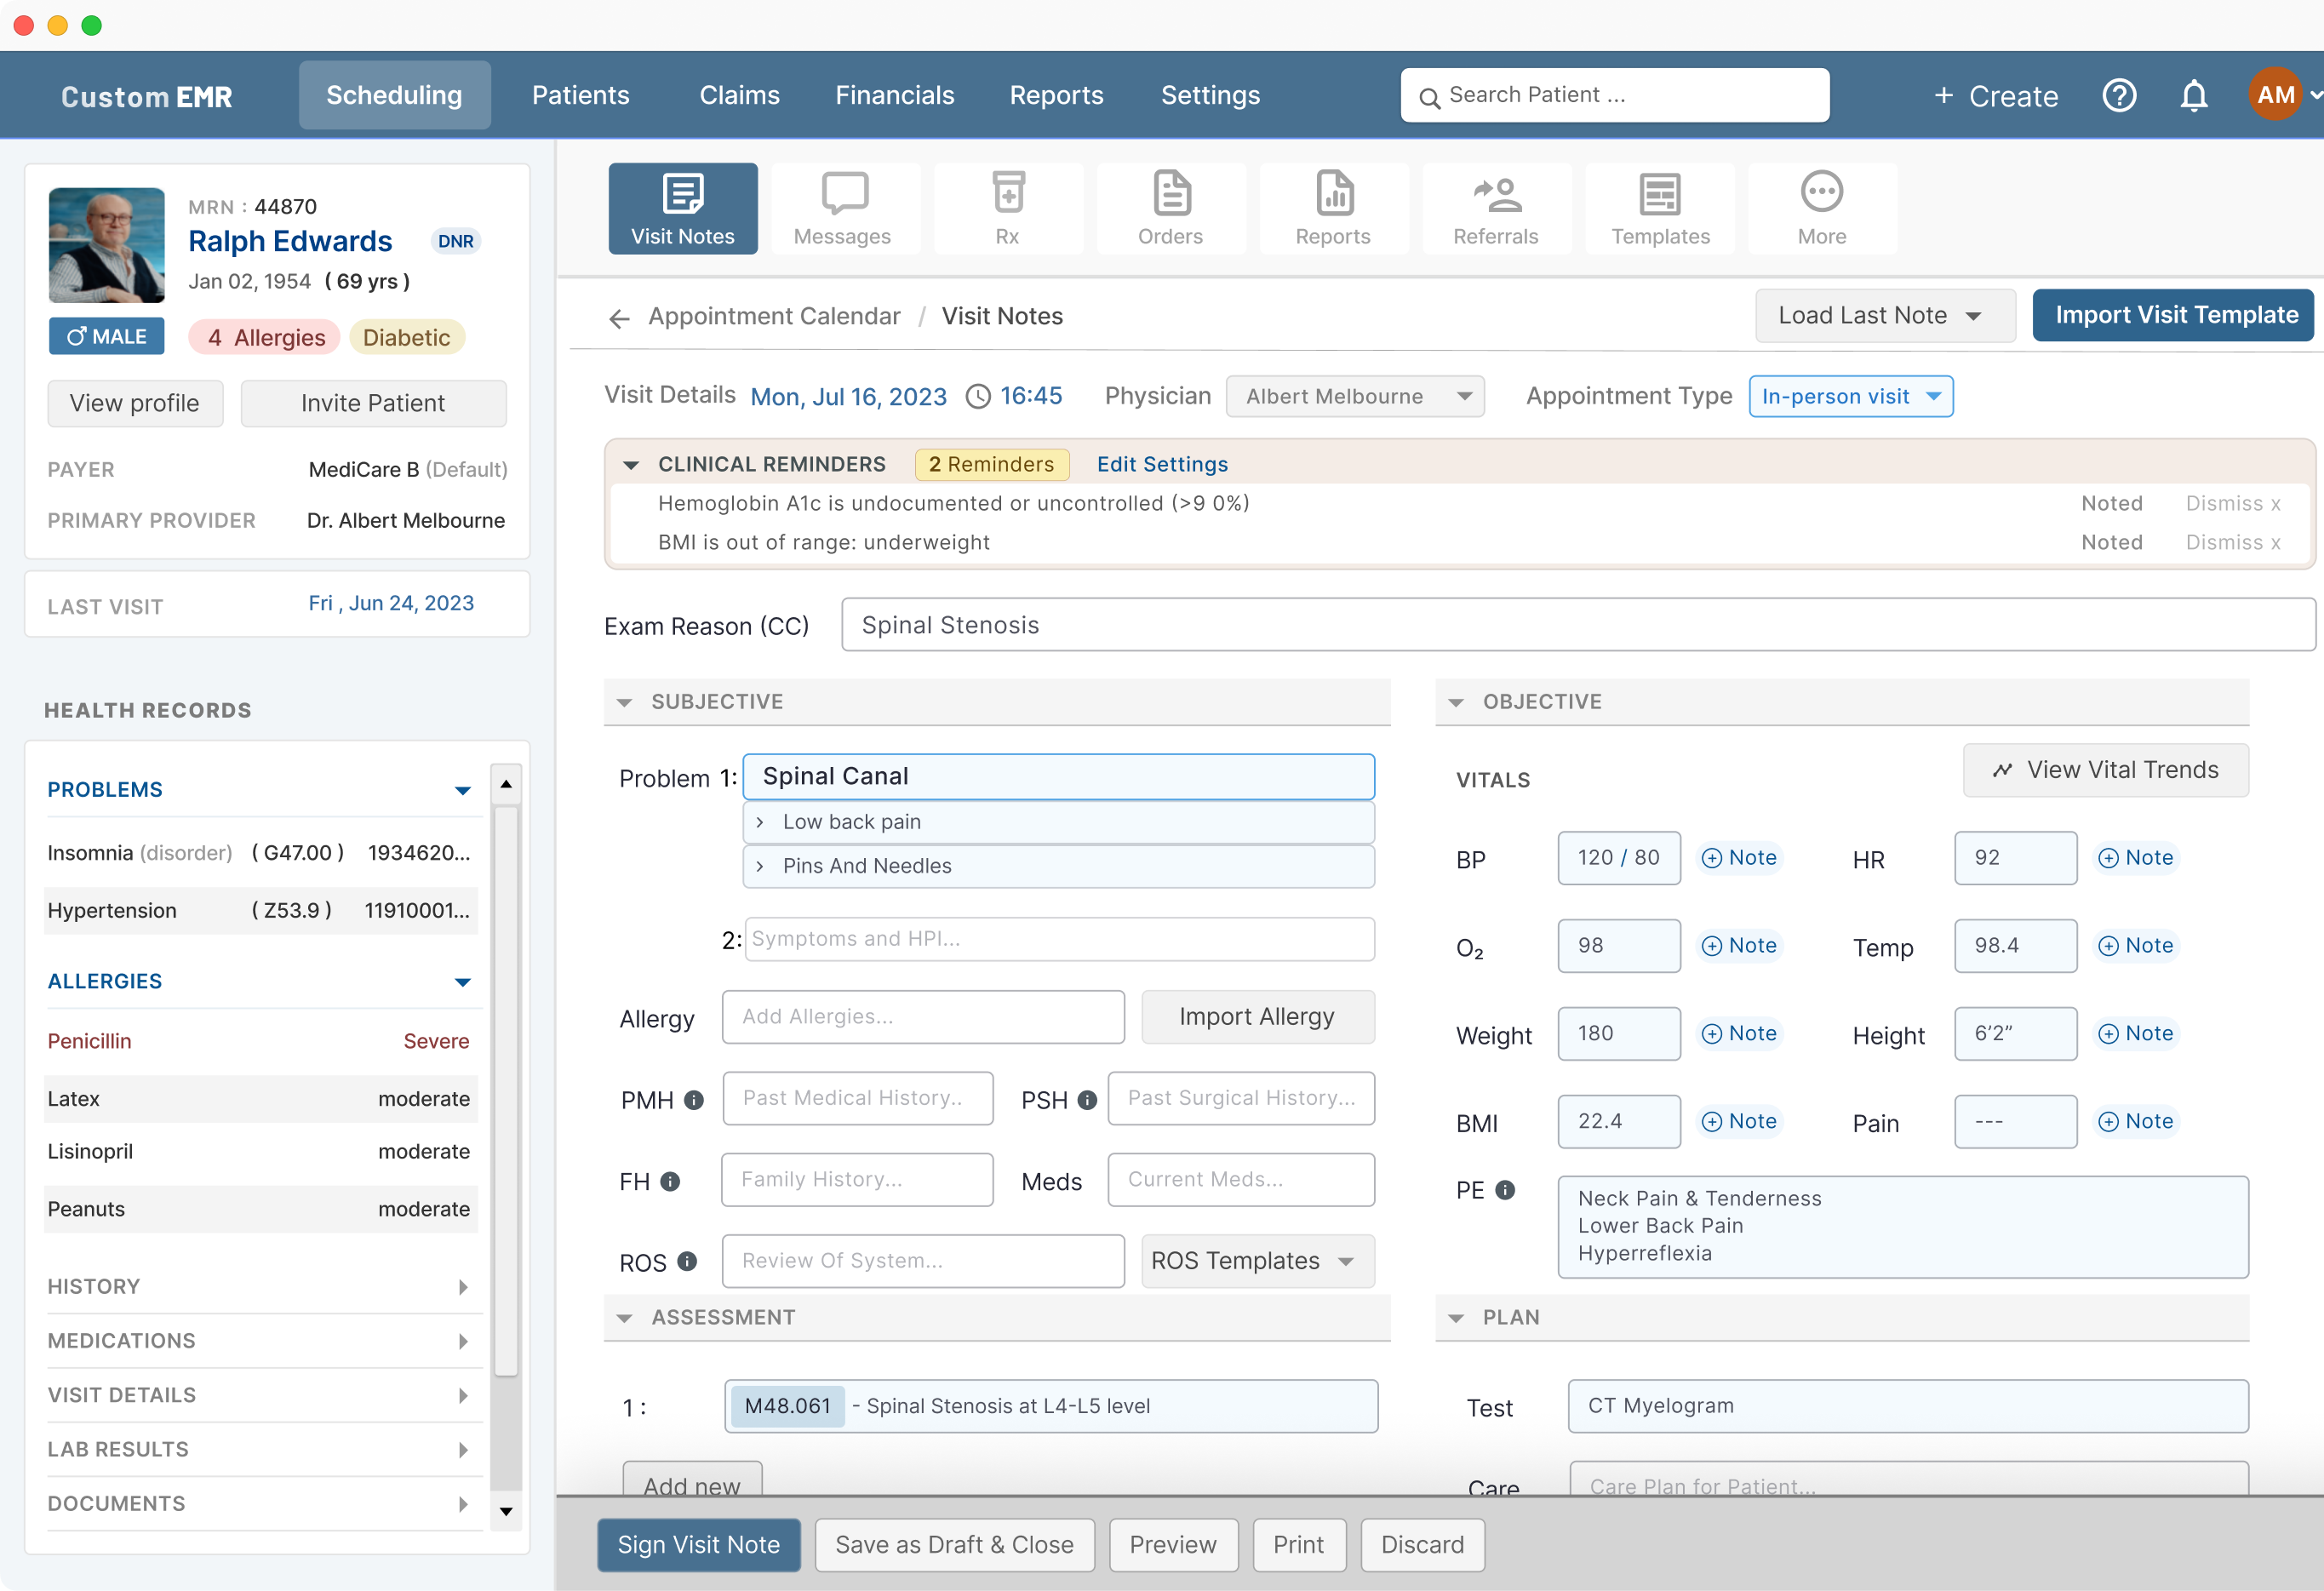
Task: Open the Financials section
Action: [895, 95]
